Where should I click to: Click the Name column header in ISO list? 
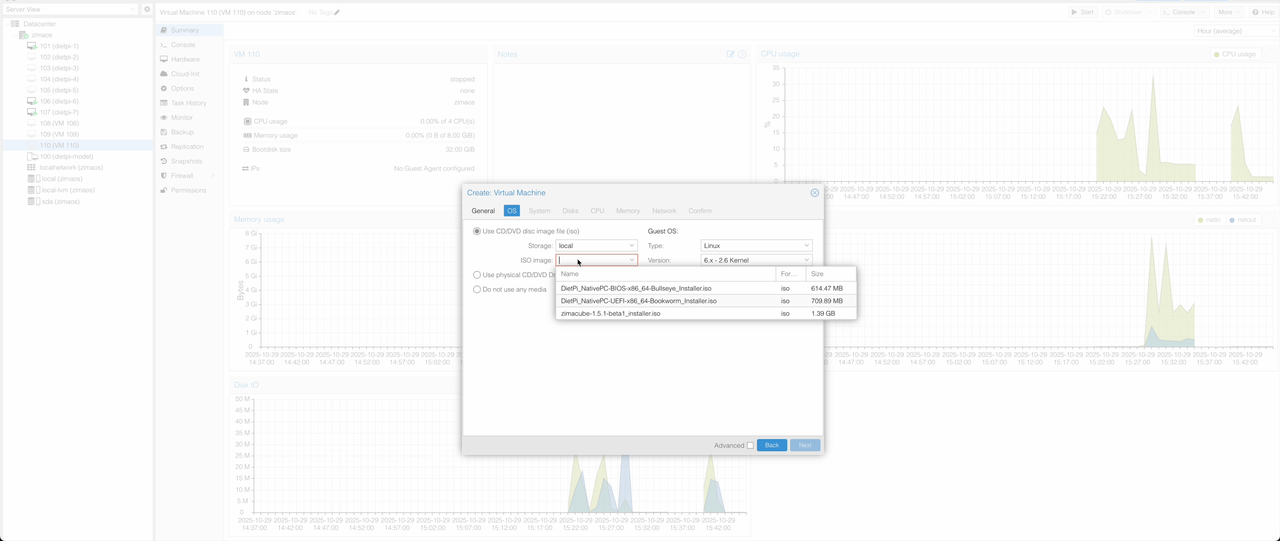pyautogui.click(x=569, y=274)
